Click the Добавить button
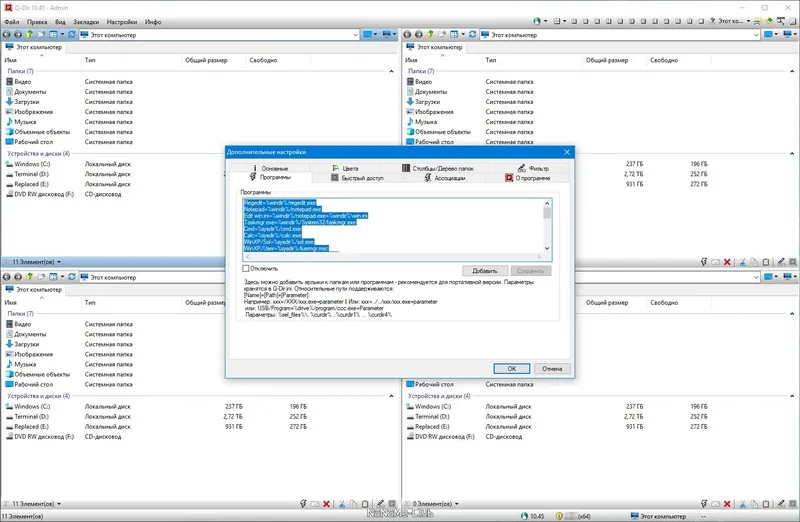The width and height of the screenshot is (800, 522). tap(485, 271)
